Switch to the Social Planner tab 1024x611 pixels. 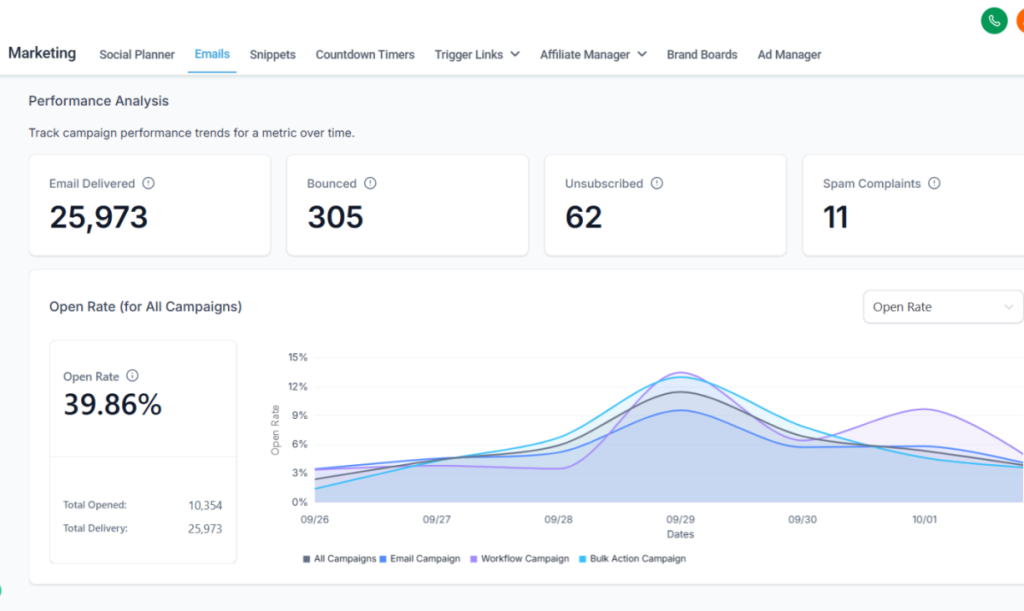click(x=137, y=54)
